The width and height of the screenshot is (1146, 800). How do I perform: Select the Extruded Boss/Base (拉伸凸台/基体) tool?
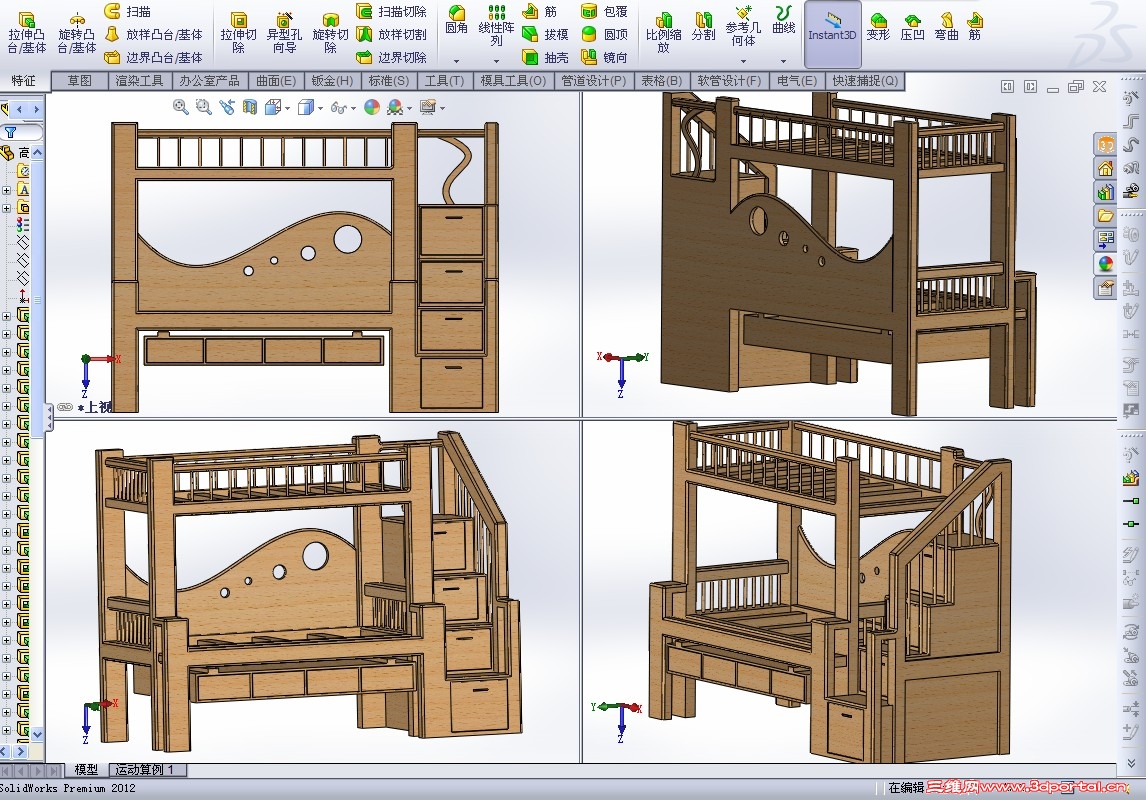click(x=26, y=33)
